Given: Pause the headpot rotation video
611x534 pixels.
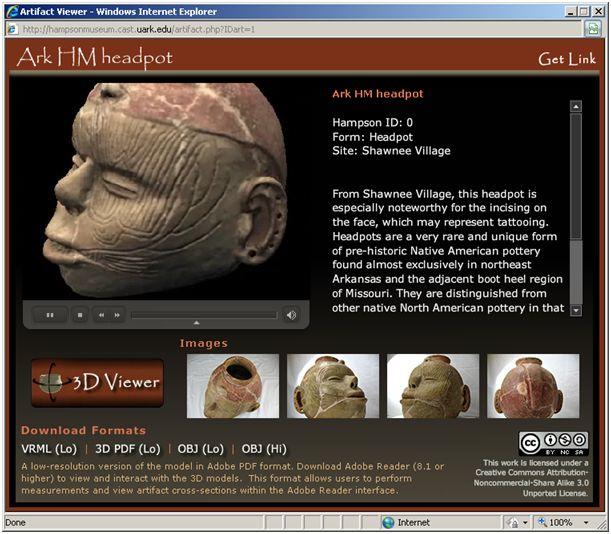Looking at the screenshot, I should [x=50, y=315].
